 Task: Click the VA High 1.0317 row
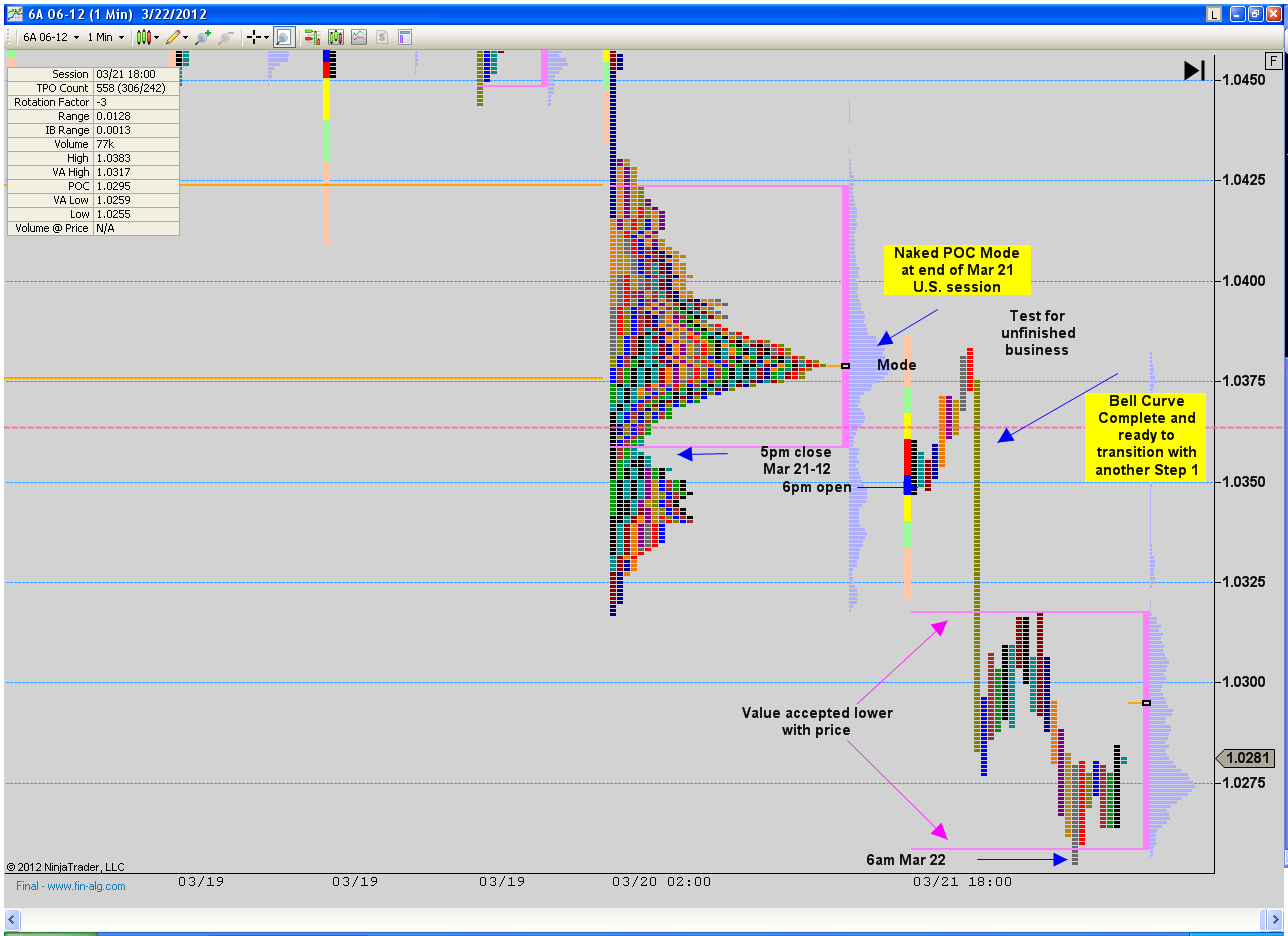pyautogui.click(x=93, y=172)
